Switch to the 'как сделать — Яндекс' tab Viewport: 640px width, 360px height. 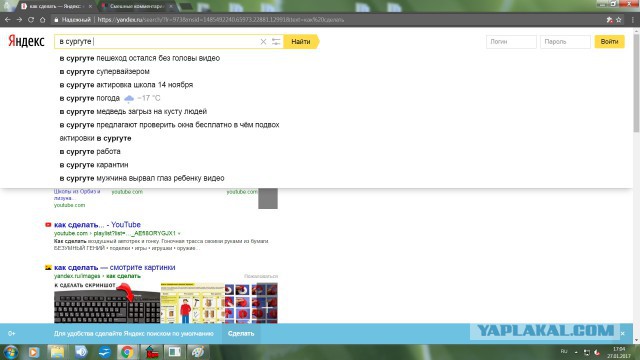click(x=55, y=7)
